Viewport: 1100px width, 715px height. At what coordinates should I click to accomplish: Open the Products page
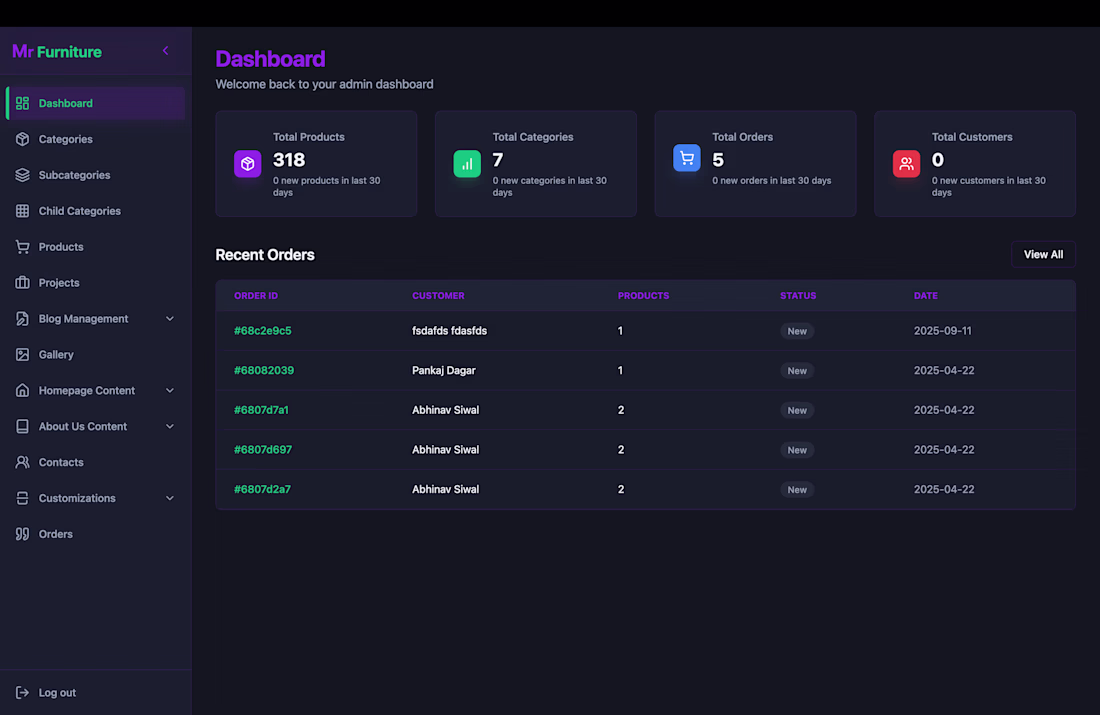pos(95,247)
